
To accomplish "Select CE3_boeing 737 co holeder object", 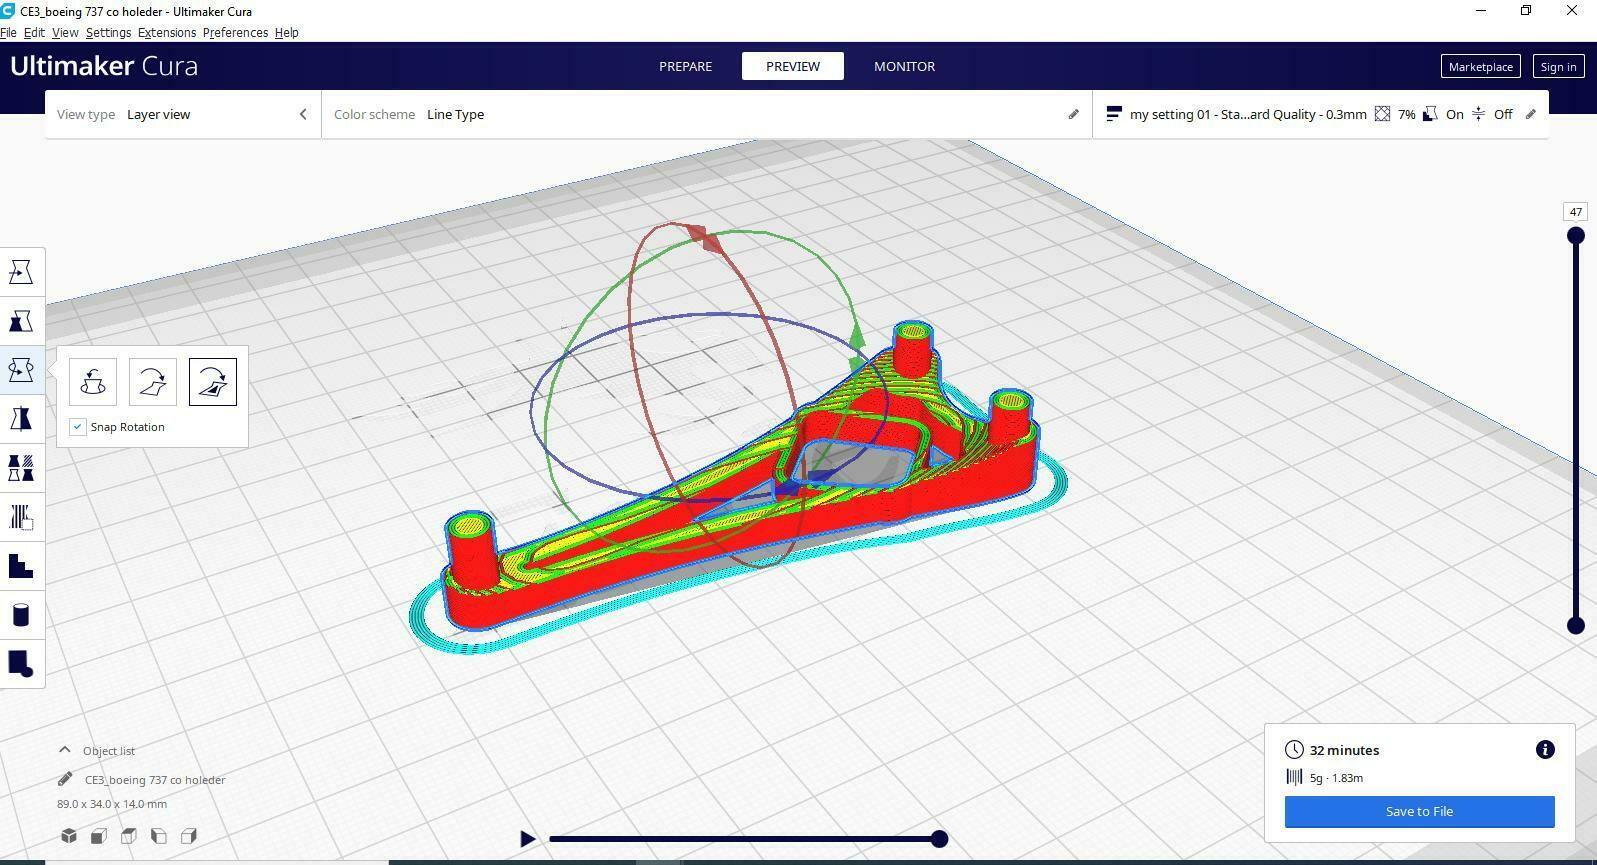I will coord(155,780).
